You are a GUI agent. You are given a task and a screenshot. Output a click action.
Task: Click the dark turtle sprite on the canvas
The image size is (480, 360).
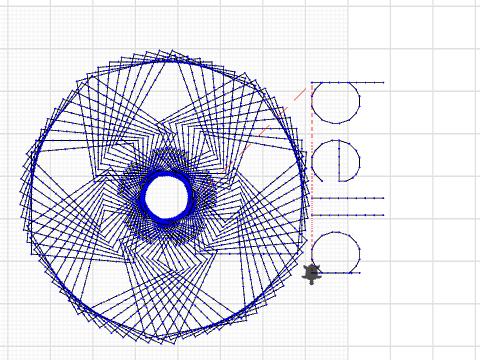point(312,274)
